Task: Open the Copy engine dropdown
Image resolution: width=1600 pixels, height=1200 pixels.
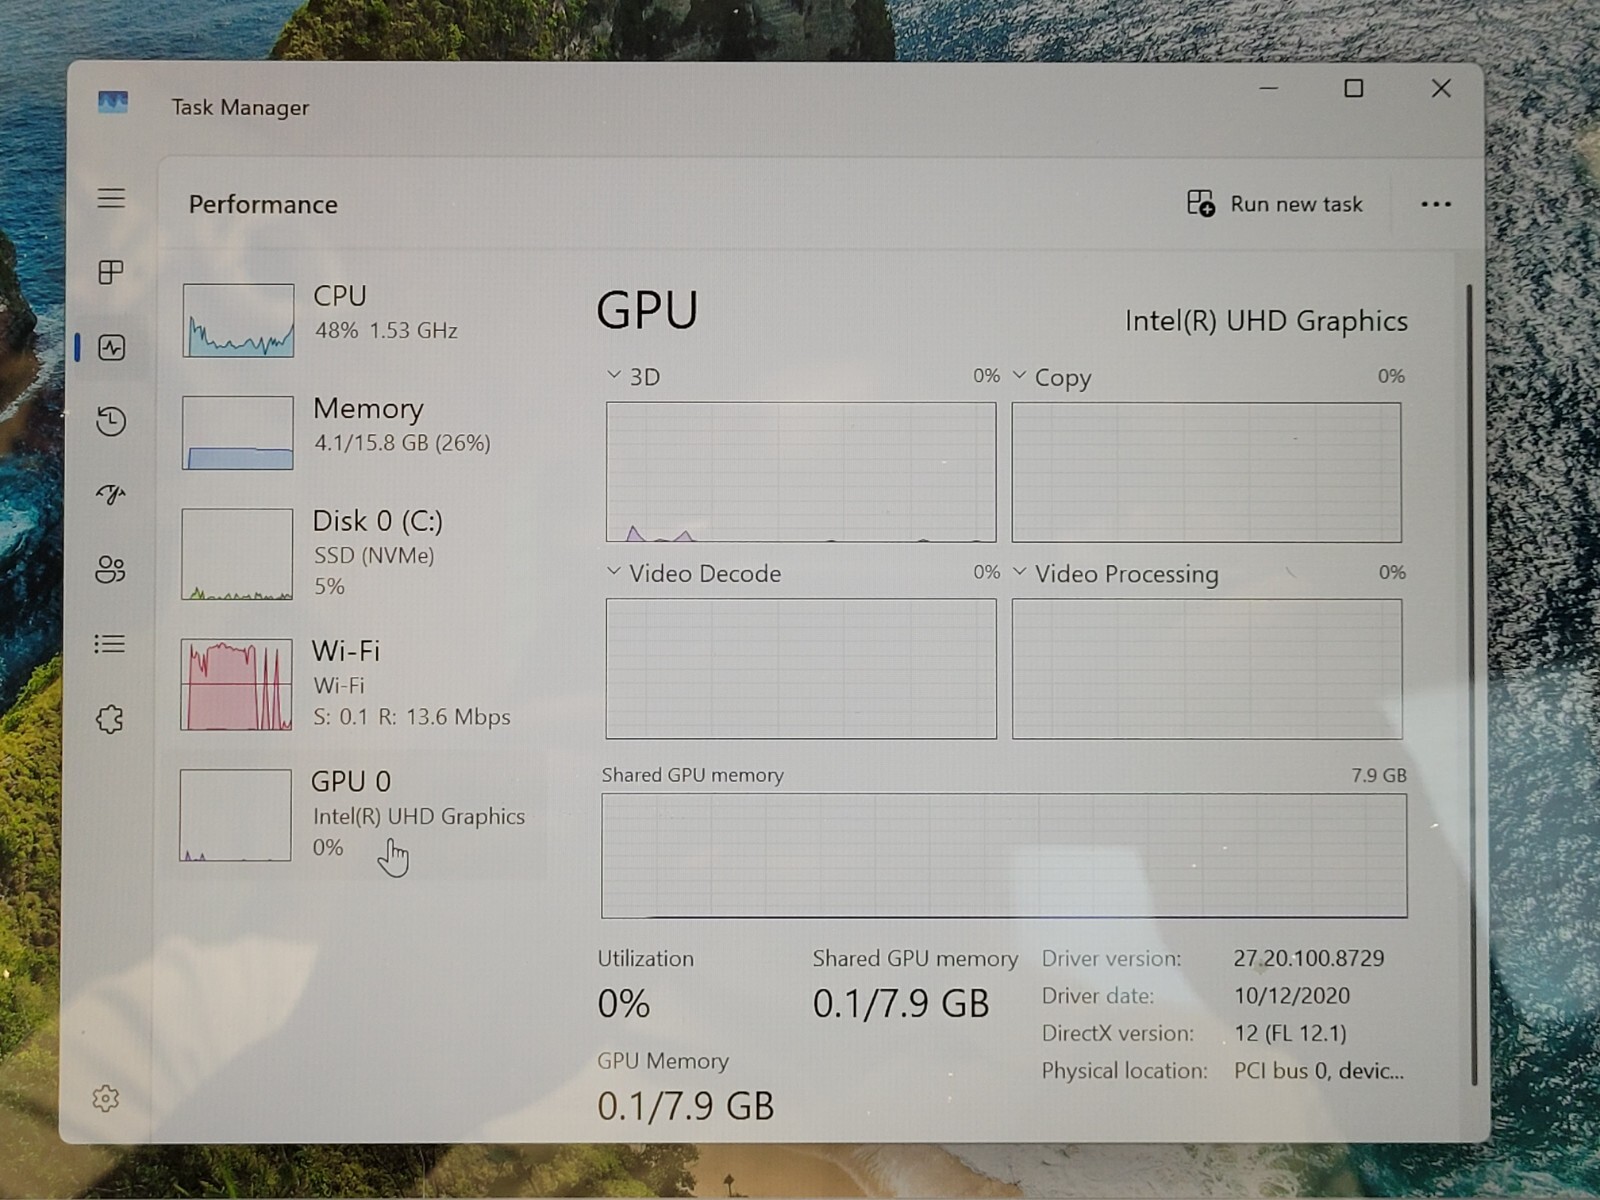Action: [x=1019, y=375]
